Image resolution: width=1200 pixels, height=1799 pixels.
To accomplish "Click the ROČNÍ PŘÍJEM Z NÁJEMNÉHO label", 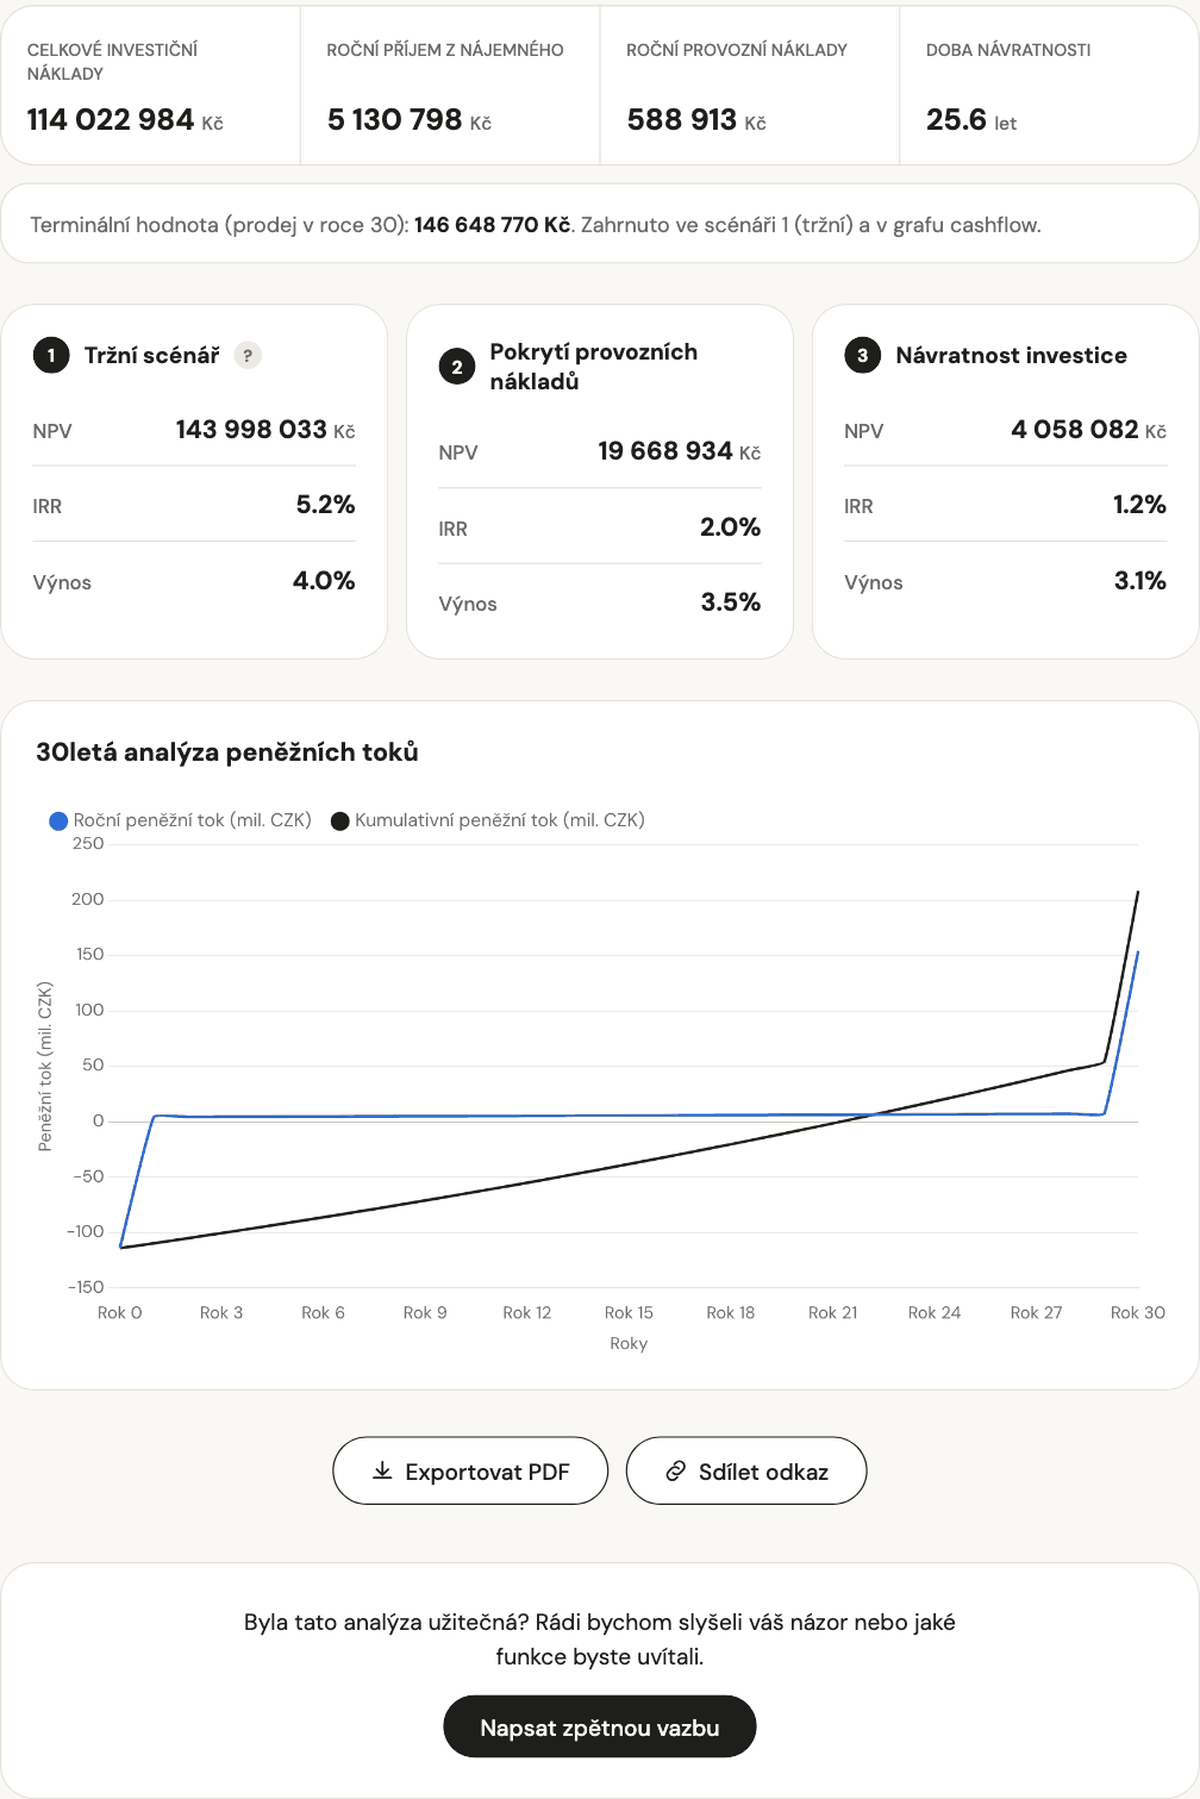I will pyautogui.click(x=445, y=50).
